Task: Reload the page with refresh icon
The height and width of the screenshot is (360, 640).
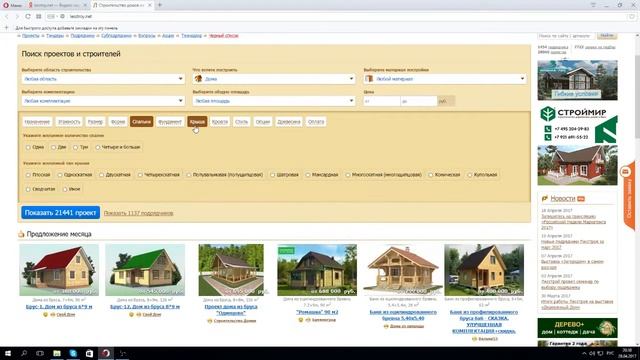Action: pos(28,16)
